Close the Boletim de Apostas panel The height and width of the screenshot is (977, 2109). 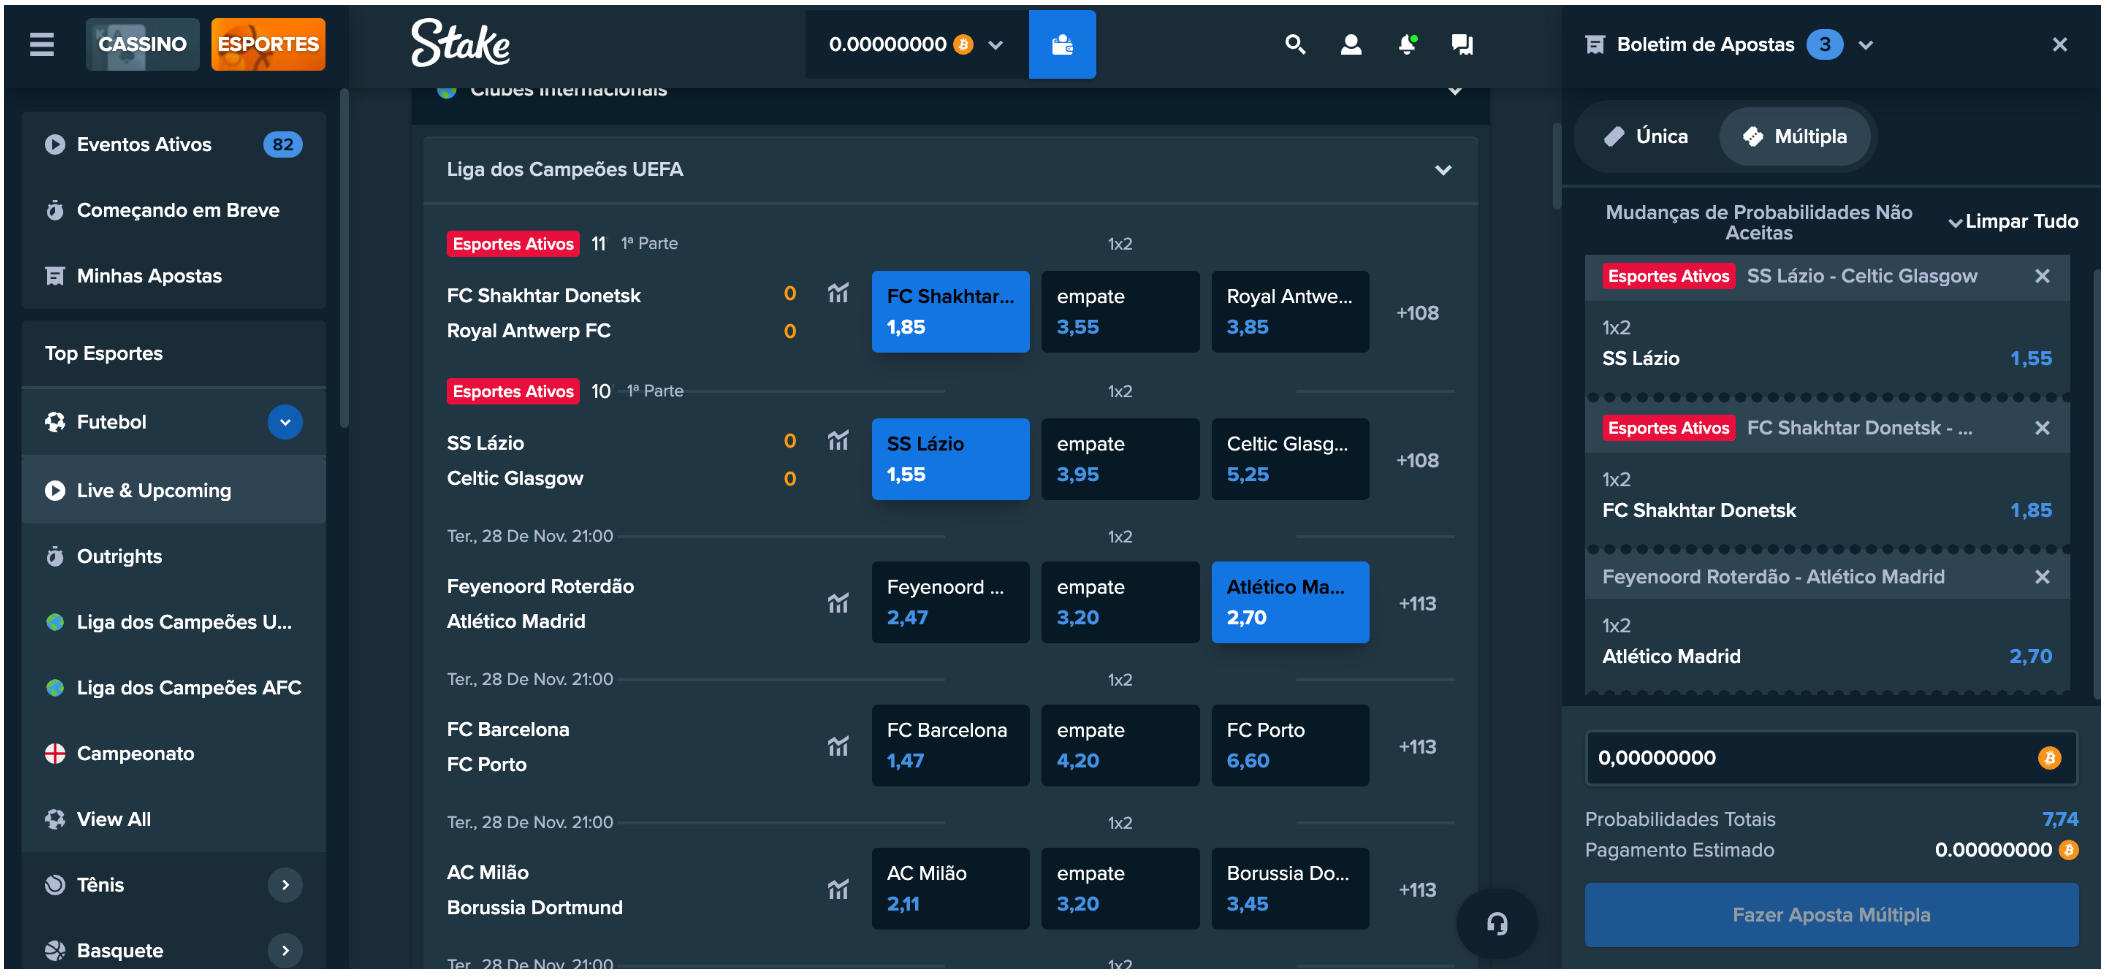coord(2060,45)
